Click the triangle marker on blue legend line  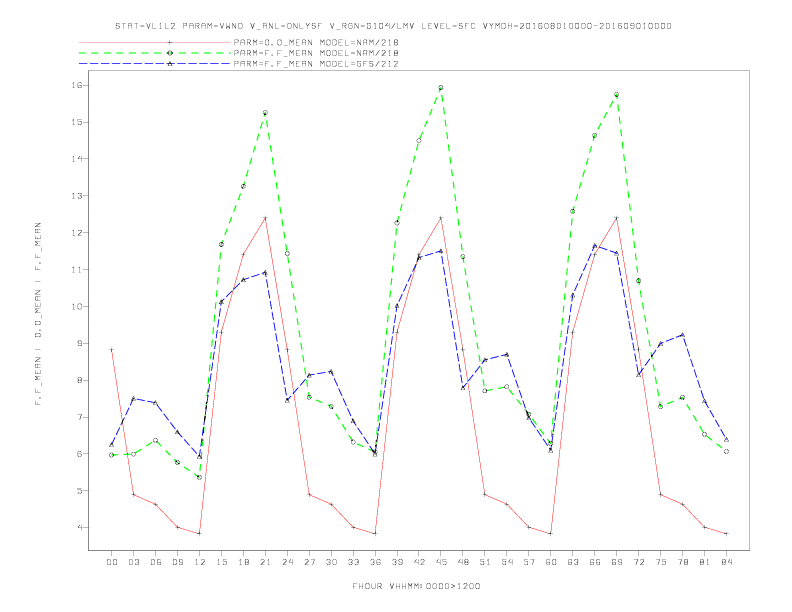pos(170,64)
